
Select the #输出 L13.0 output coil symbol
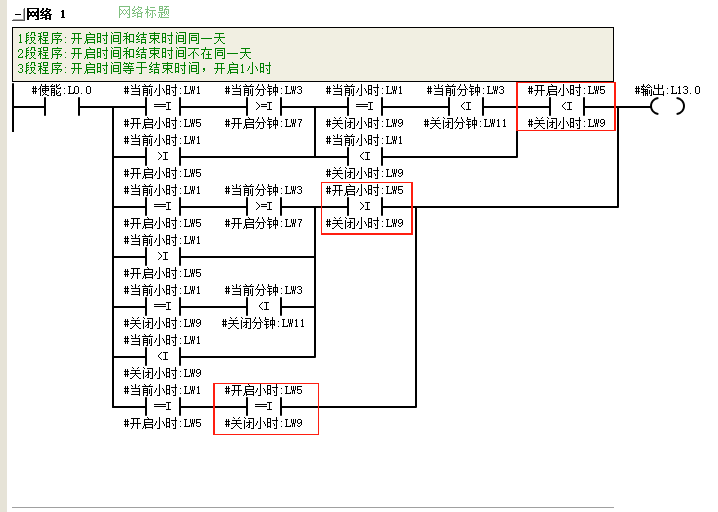[x=668, y=107]
